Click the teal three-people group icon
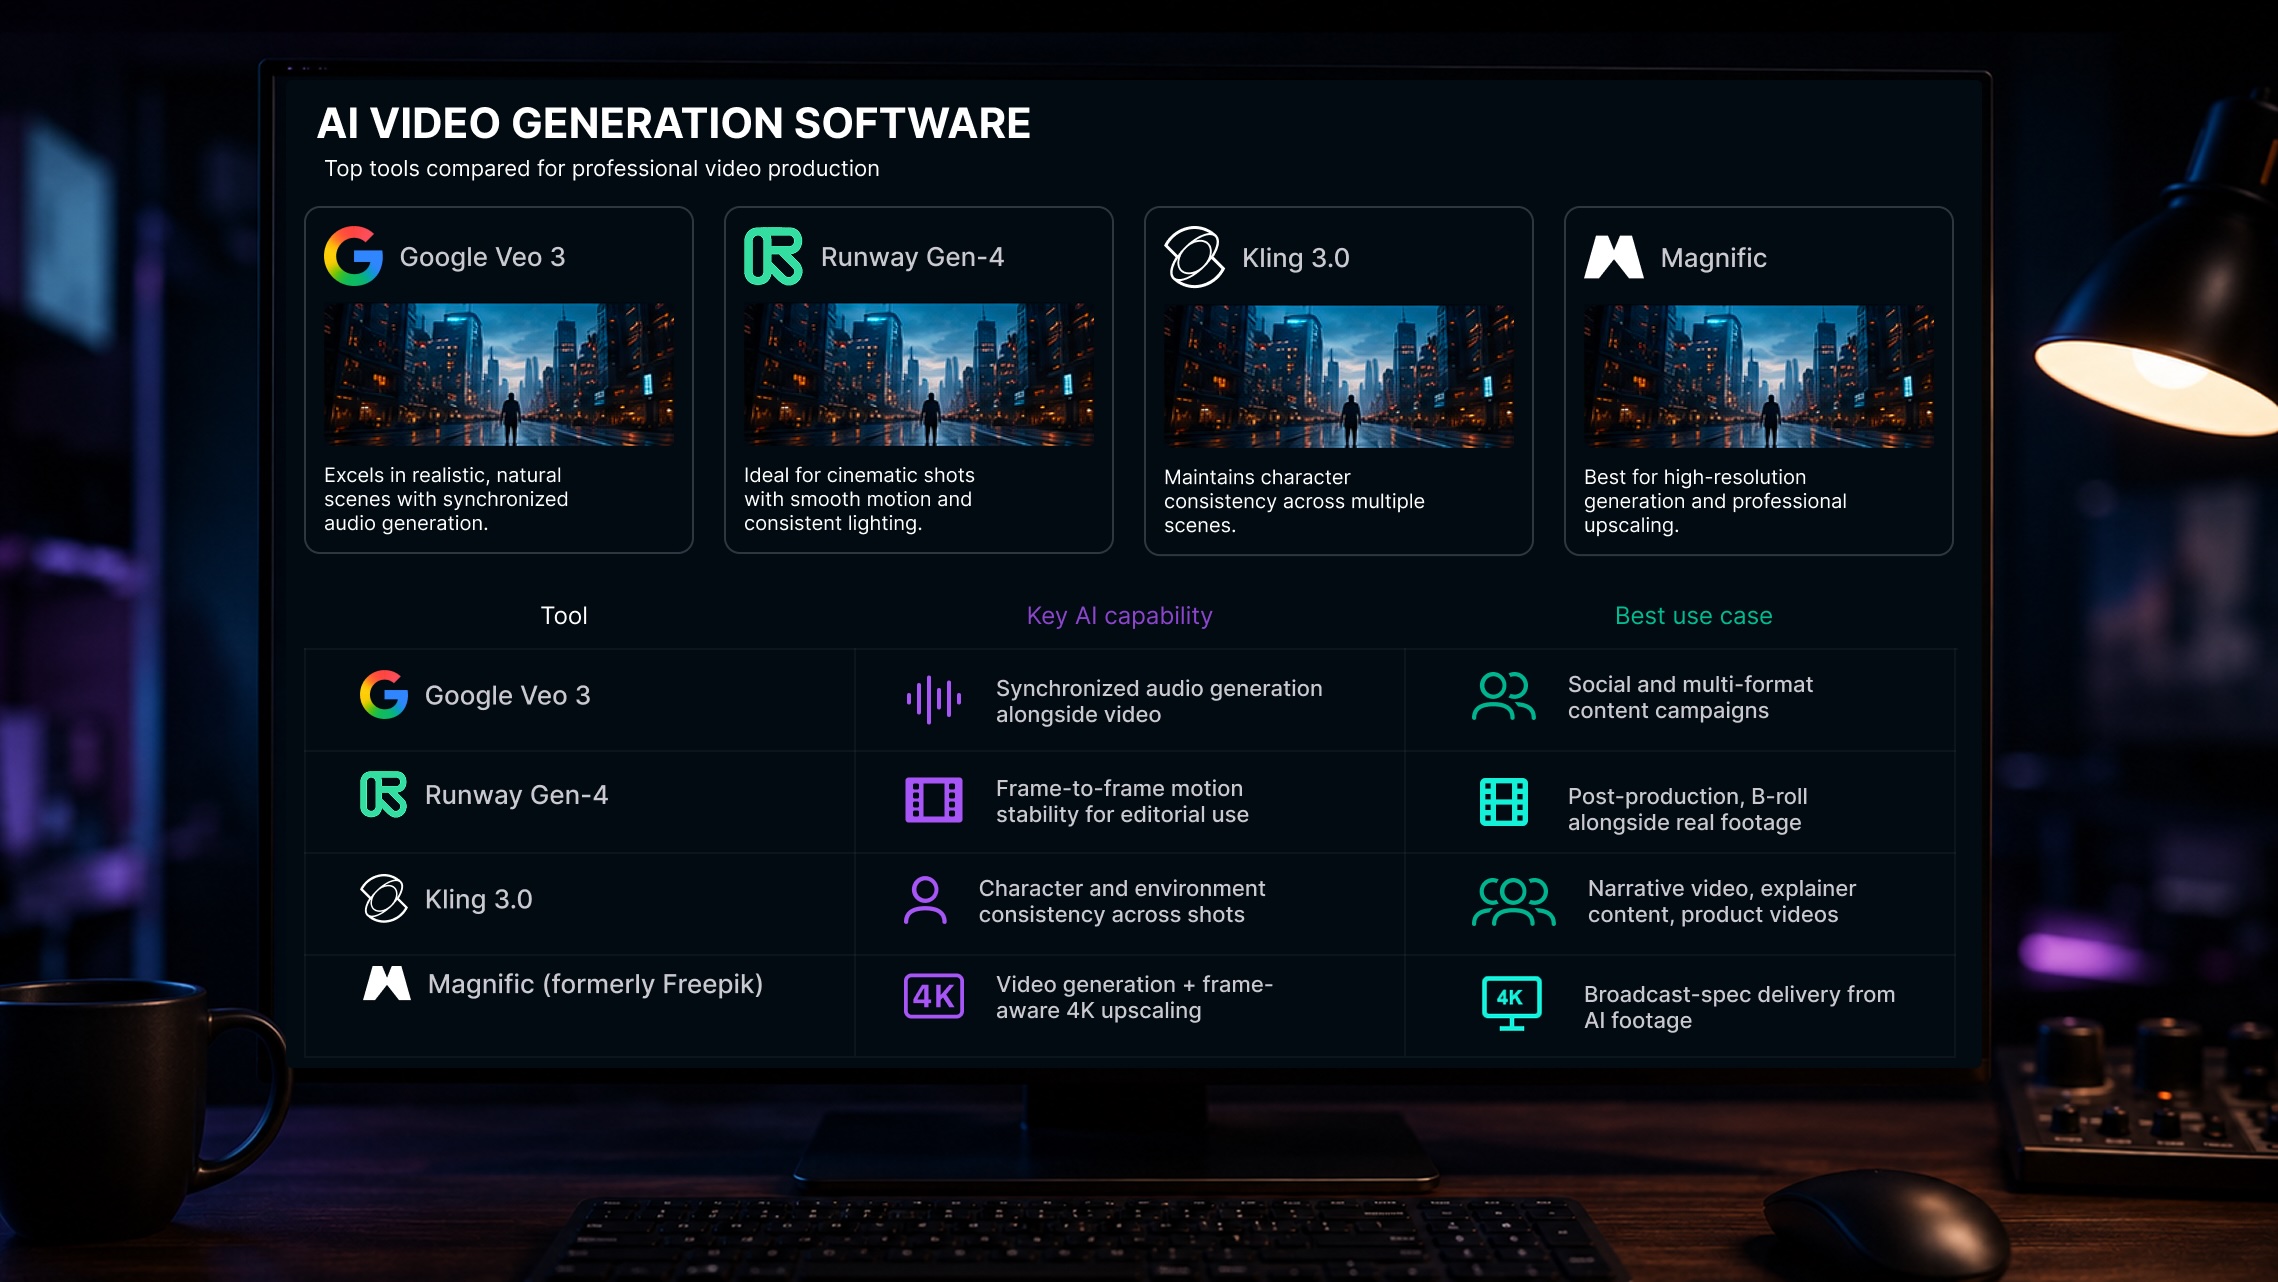This screenshot has width=2278, height=1282. click(x=1514, y=902)
